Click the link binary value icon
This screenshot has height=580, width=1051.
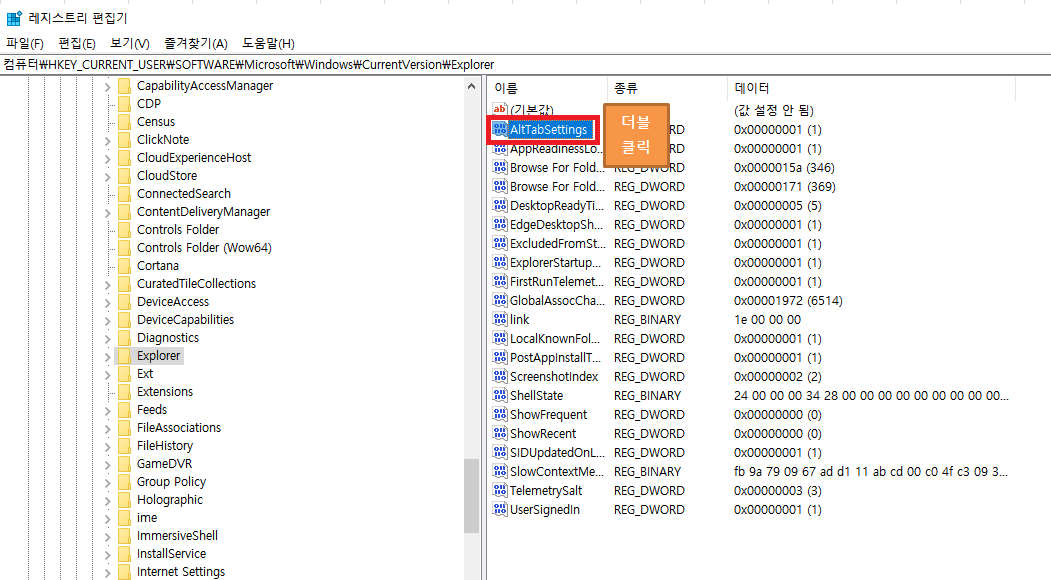(x=500, y=319)
